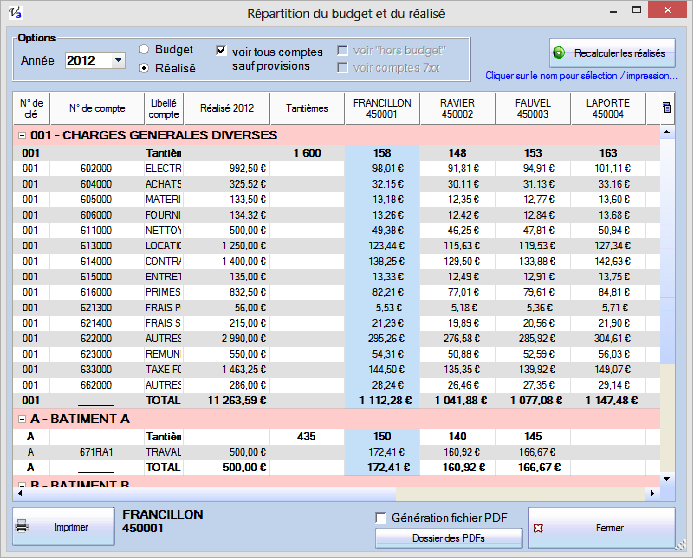Click the N° de compte column header
This screenshot has height=559, width=694.
point(97,108)
